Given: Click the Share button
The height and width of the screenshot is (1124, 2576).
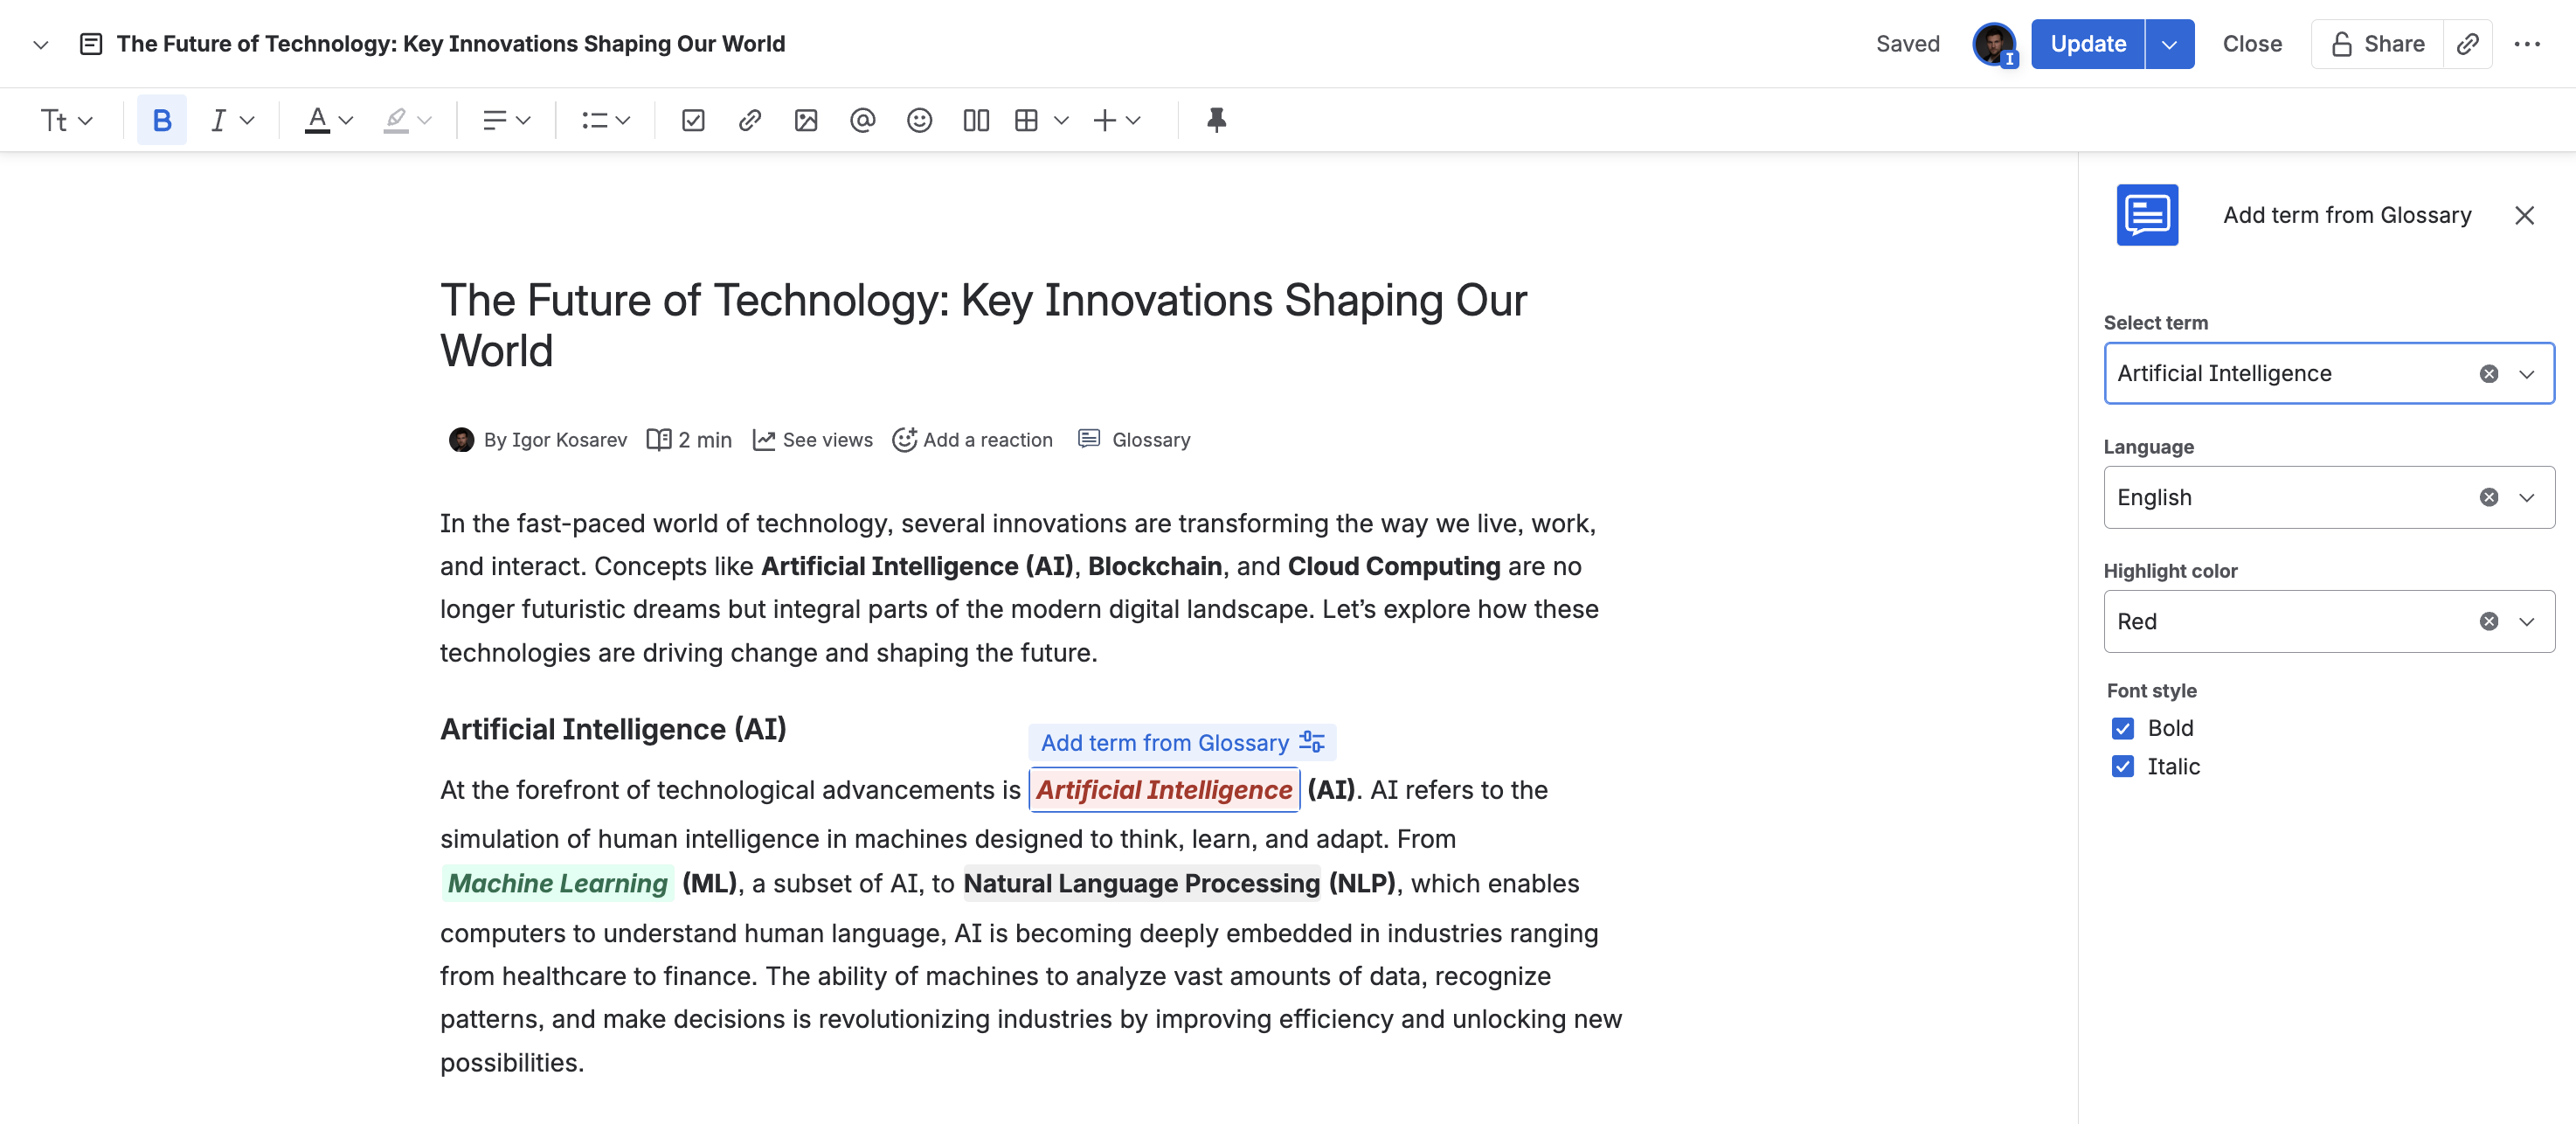Looking at the screenshot, I should point(2377,44).
